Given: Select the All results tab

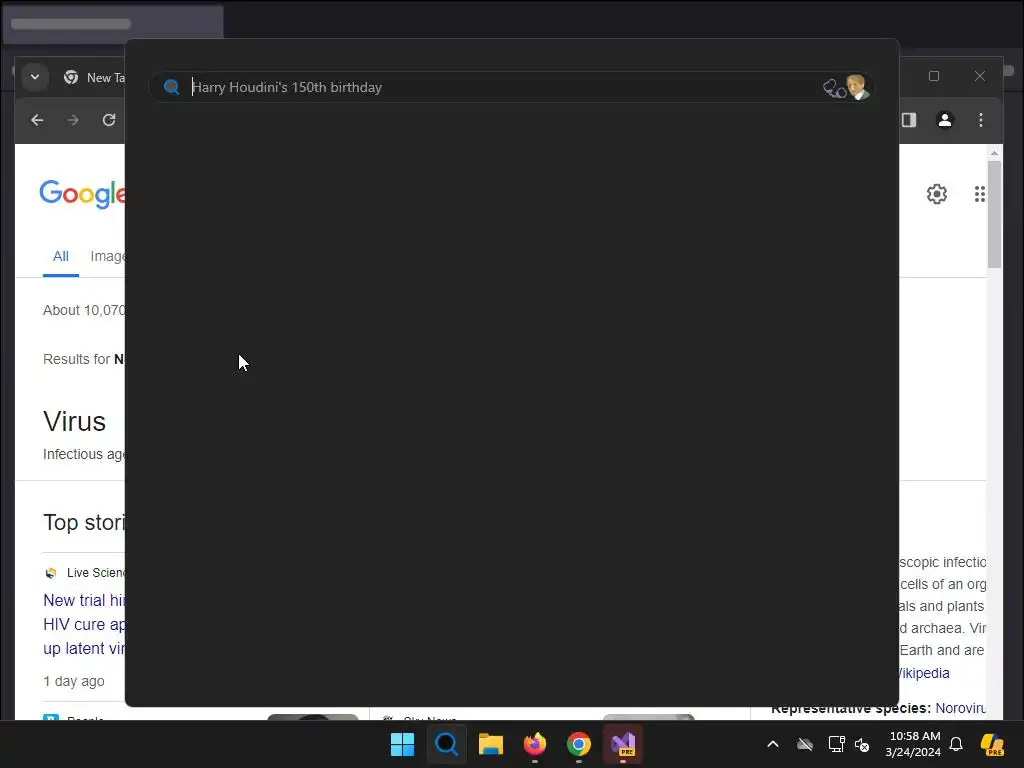Looking at the screenshot, I should coord(61,256).
